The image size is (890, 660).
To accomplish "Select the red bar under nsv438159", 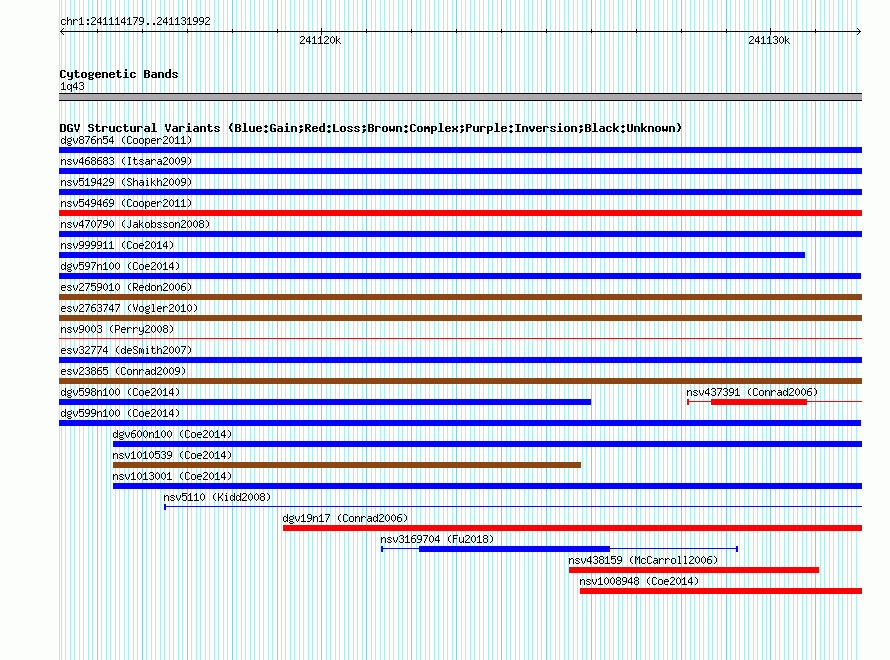I will pos(694,570).
